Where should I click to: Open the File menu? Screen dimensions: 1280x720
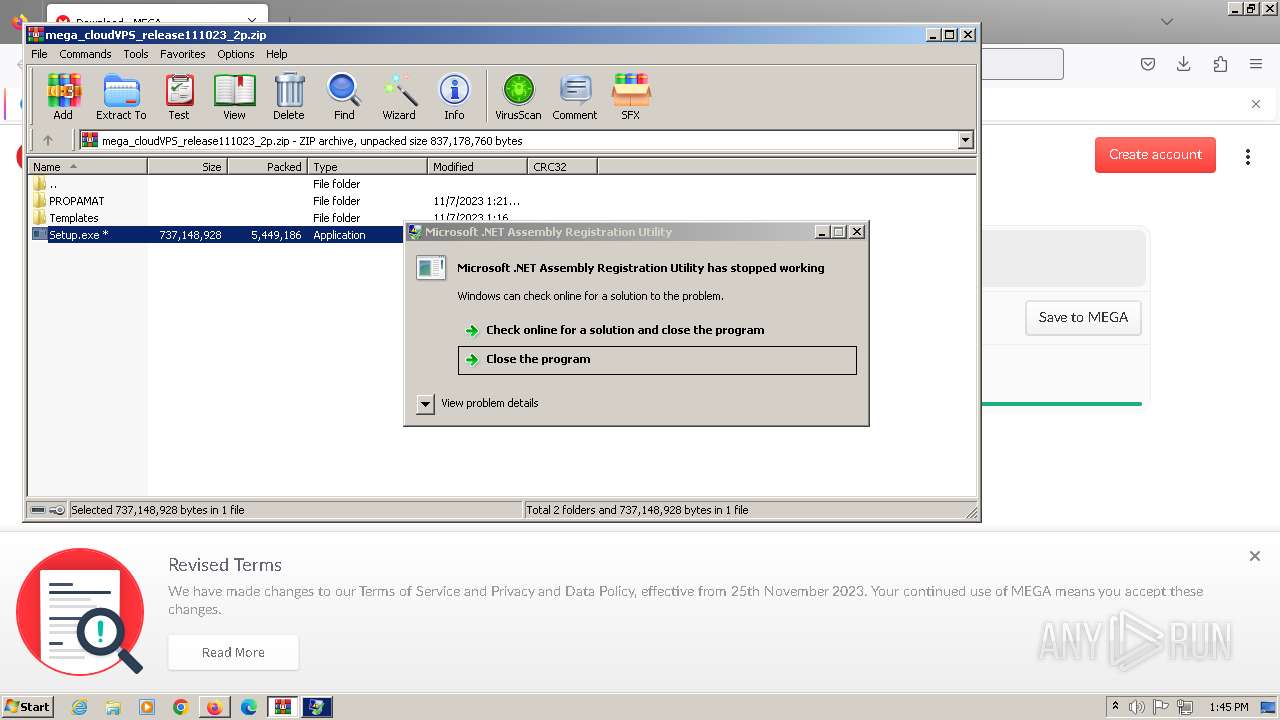(39, 54)
